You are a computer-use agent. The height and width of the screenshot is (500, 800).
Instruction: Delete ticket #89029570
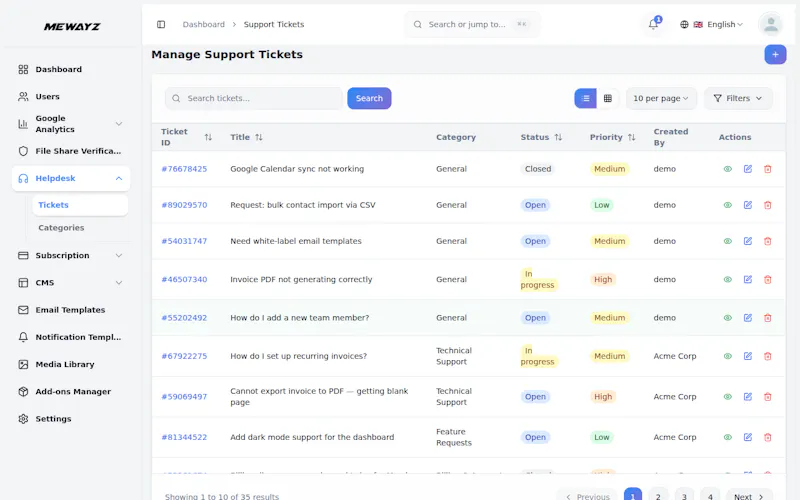(767, 205)
